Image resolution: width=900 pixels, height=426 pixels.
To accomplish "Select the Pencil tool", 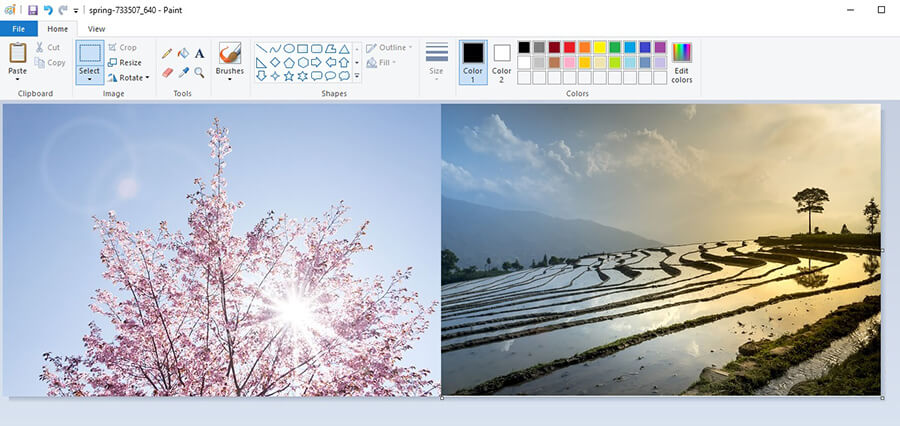I will coord(167,53).
